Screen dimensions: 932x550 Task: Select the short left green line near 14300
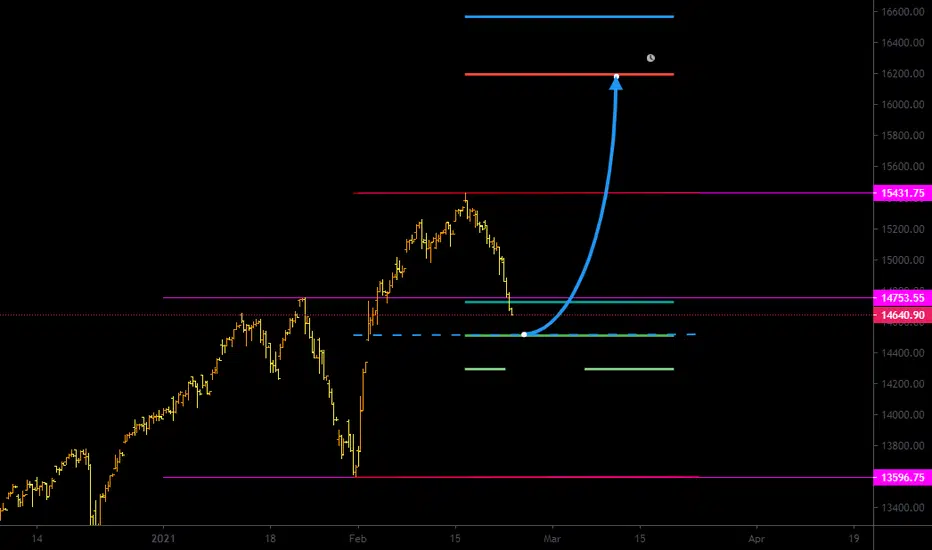pyautogui.click(x=485, y=369)
